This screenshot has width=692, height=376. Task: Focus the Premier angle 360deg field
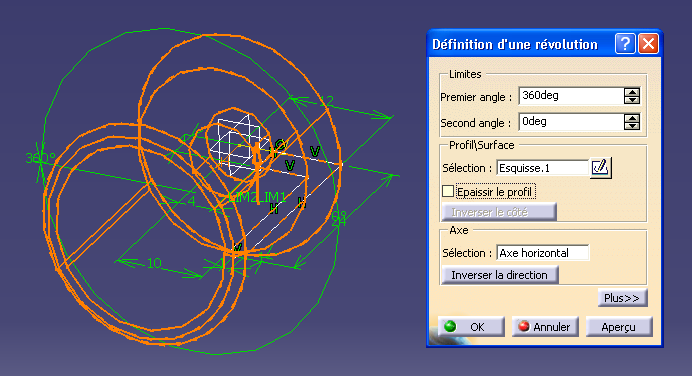(x=571, y=96)
